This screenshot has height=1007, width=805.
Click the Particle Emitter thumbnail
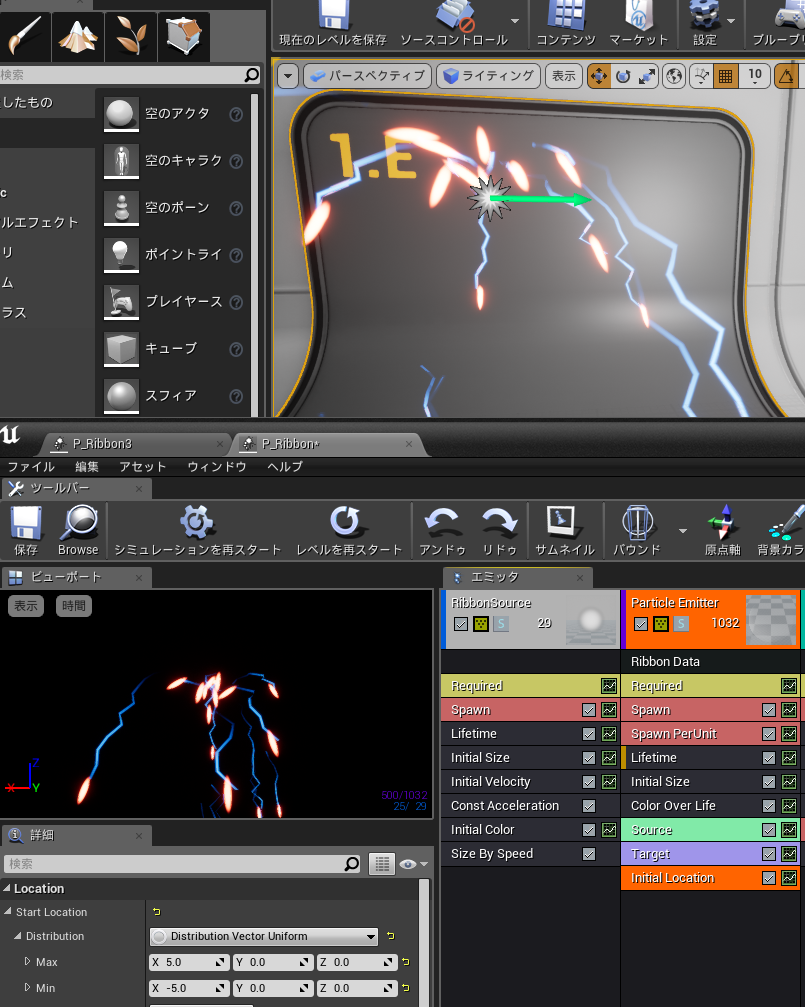coord(771,620)
